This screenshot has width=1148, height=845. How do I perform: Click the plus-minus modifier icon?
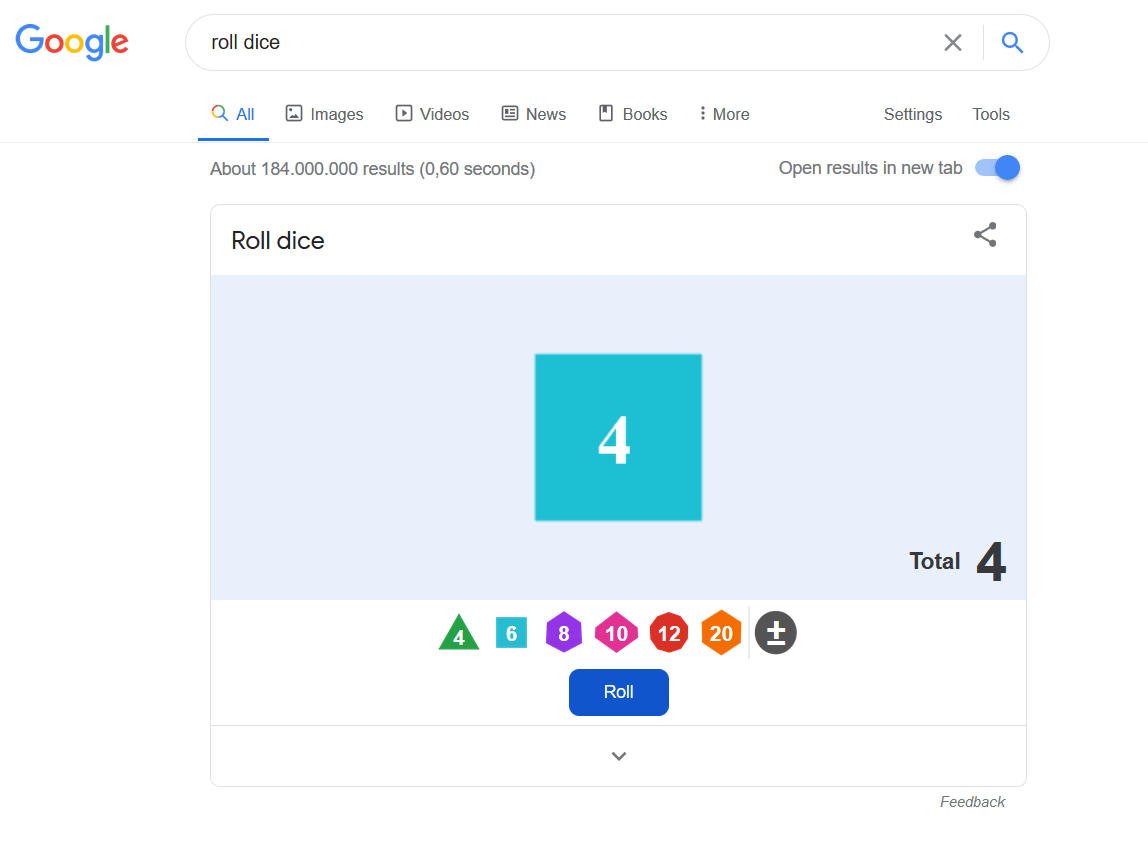coord(775,633)
